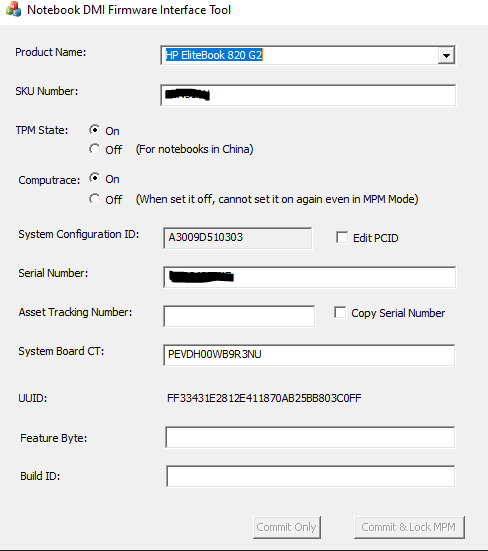488x551 pixels.
Task: Click the Asset Tracking Number field
Action: [239, 316]
